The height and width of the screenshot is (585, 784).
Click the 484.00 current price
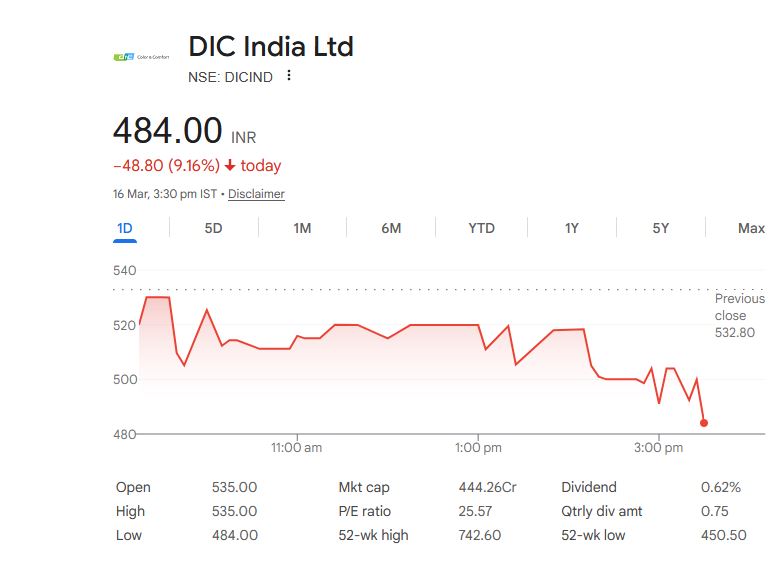point(167,131)
